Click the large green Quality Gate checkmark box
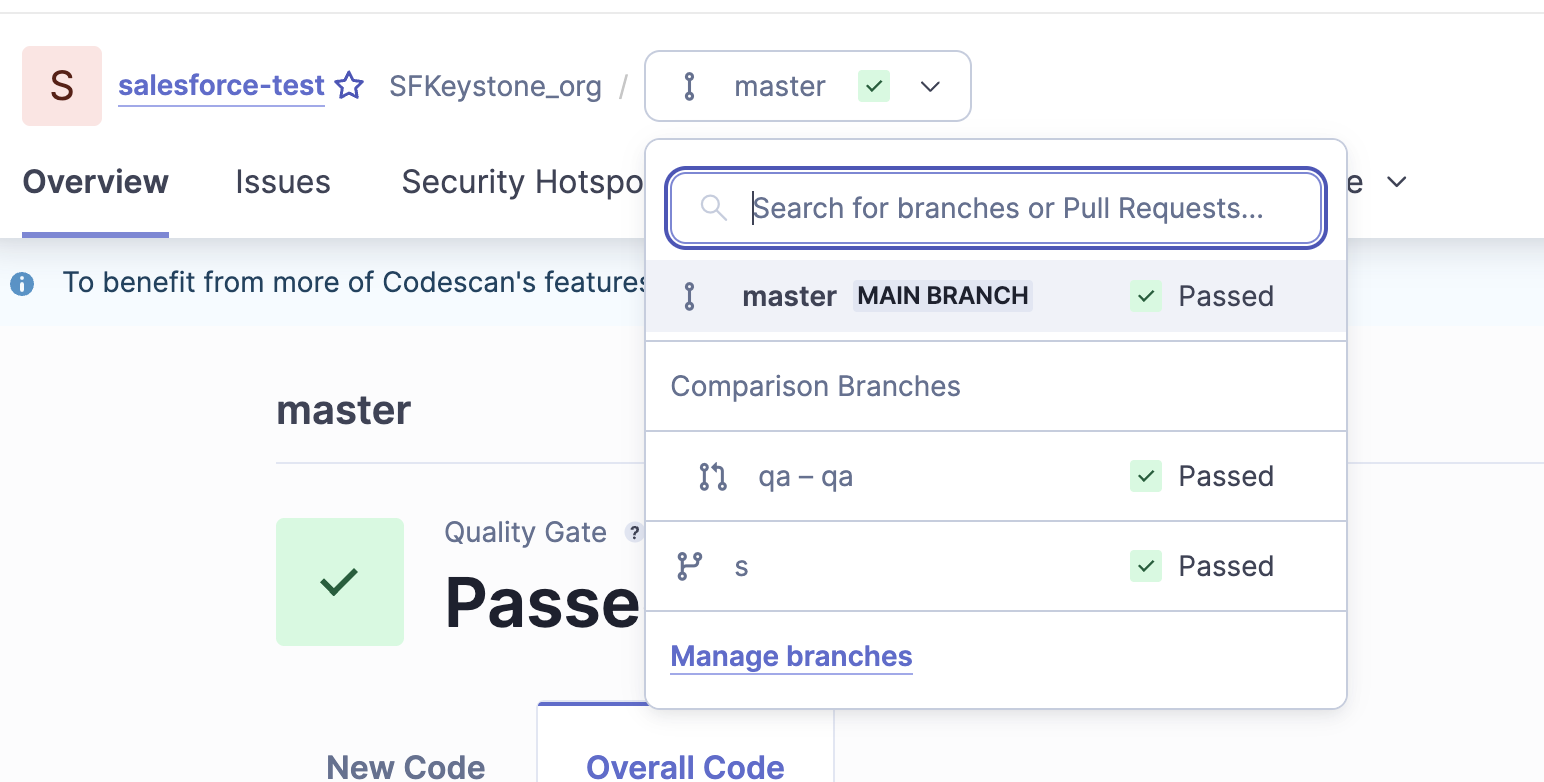1544x782 pixels. pos(339,581)
